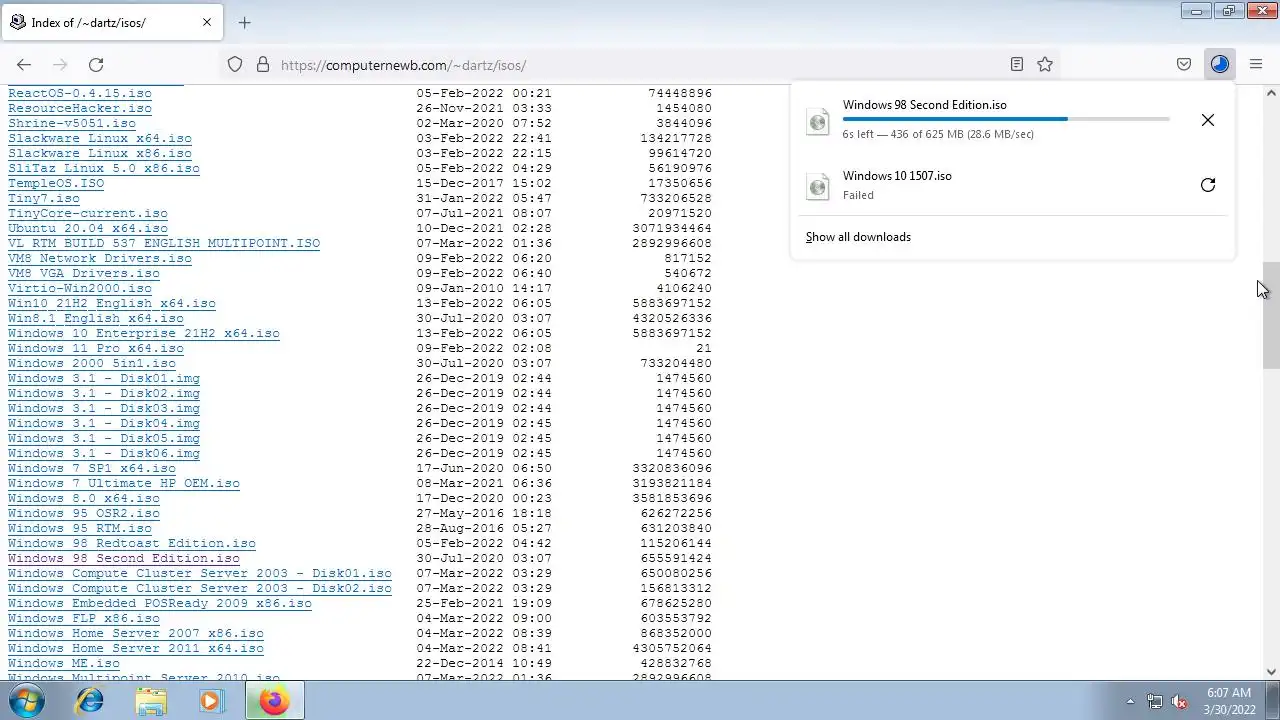This screenshot has width=1280, height=720.
Task: Open Windows 98 Redtoast Edition.iso link
Action: (x=132, y=543)
